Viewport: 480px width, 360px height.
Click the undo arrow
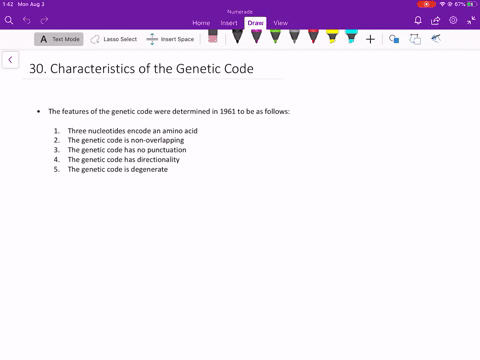coord(27,20)
